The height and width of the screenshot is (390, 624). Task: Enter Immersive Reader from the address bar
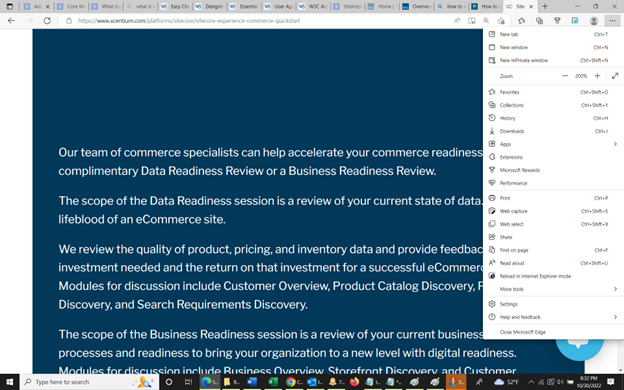[x=472, y=21]
